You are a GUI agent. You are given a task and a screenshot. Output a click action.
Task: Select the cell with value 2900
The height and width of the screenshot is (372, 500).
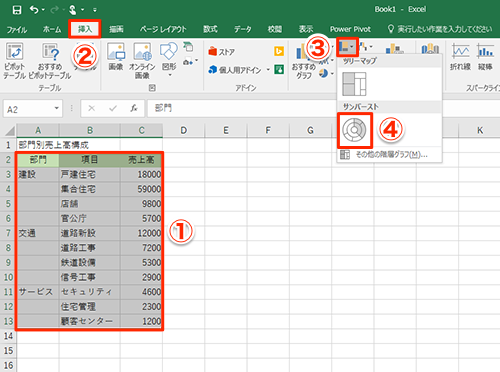[x=141, y=277]
